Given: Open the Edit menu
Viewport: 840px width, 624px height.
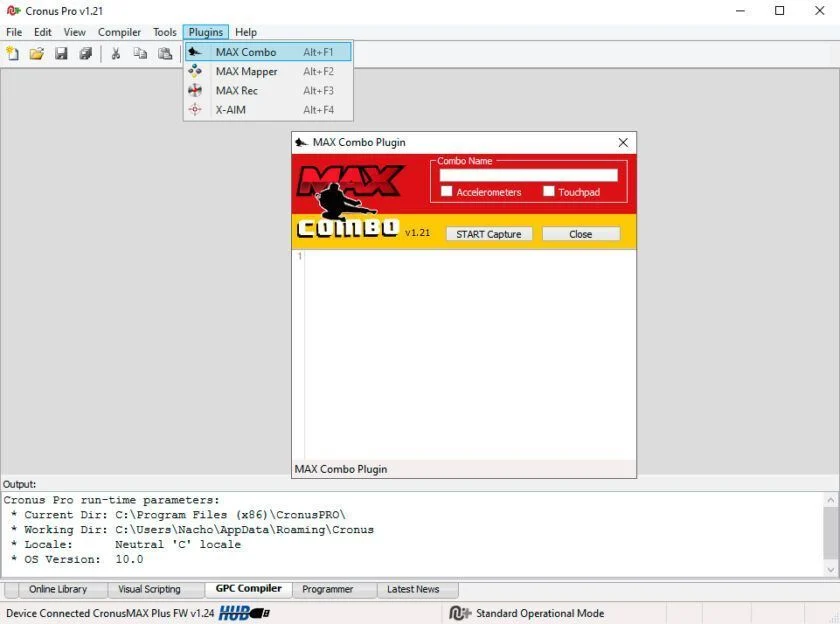Looking at the screenshot, I should [43, 32].
